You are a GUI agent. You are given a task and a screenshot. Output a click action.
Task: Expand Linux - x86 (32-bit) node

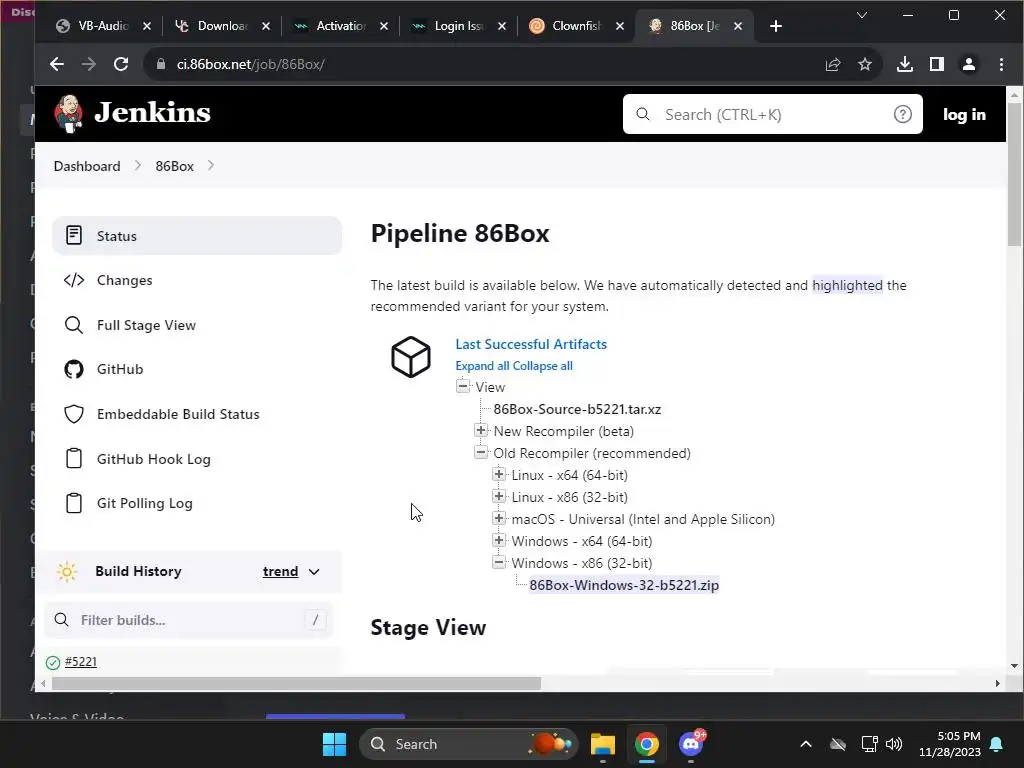point(499,496)
